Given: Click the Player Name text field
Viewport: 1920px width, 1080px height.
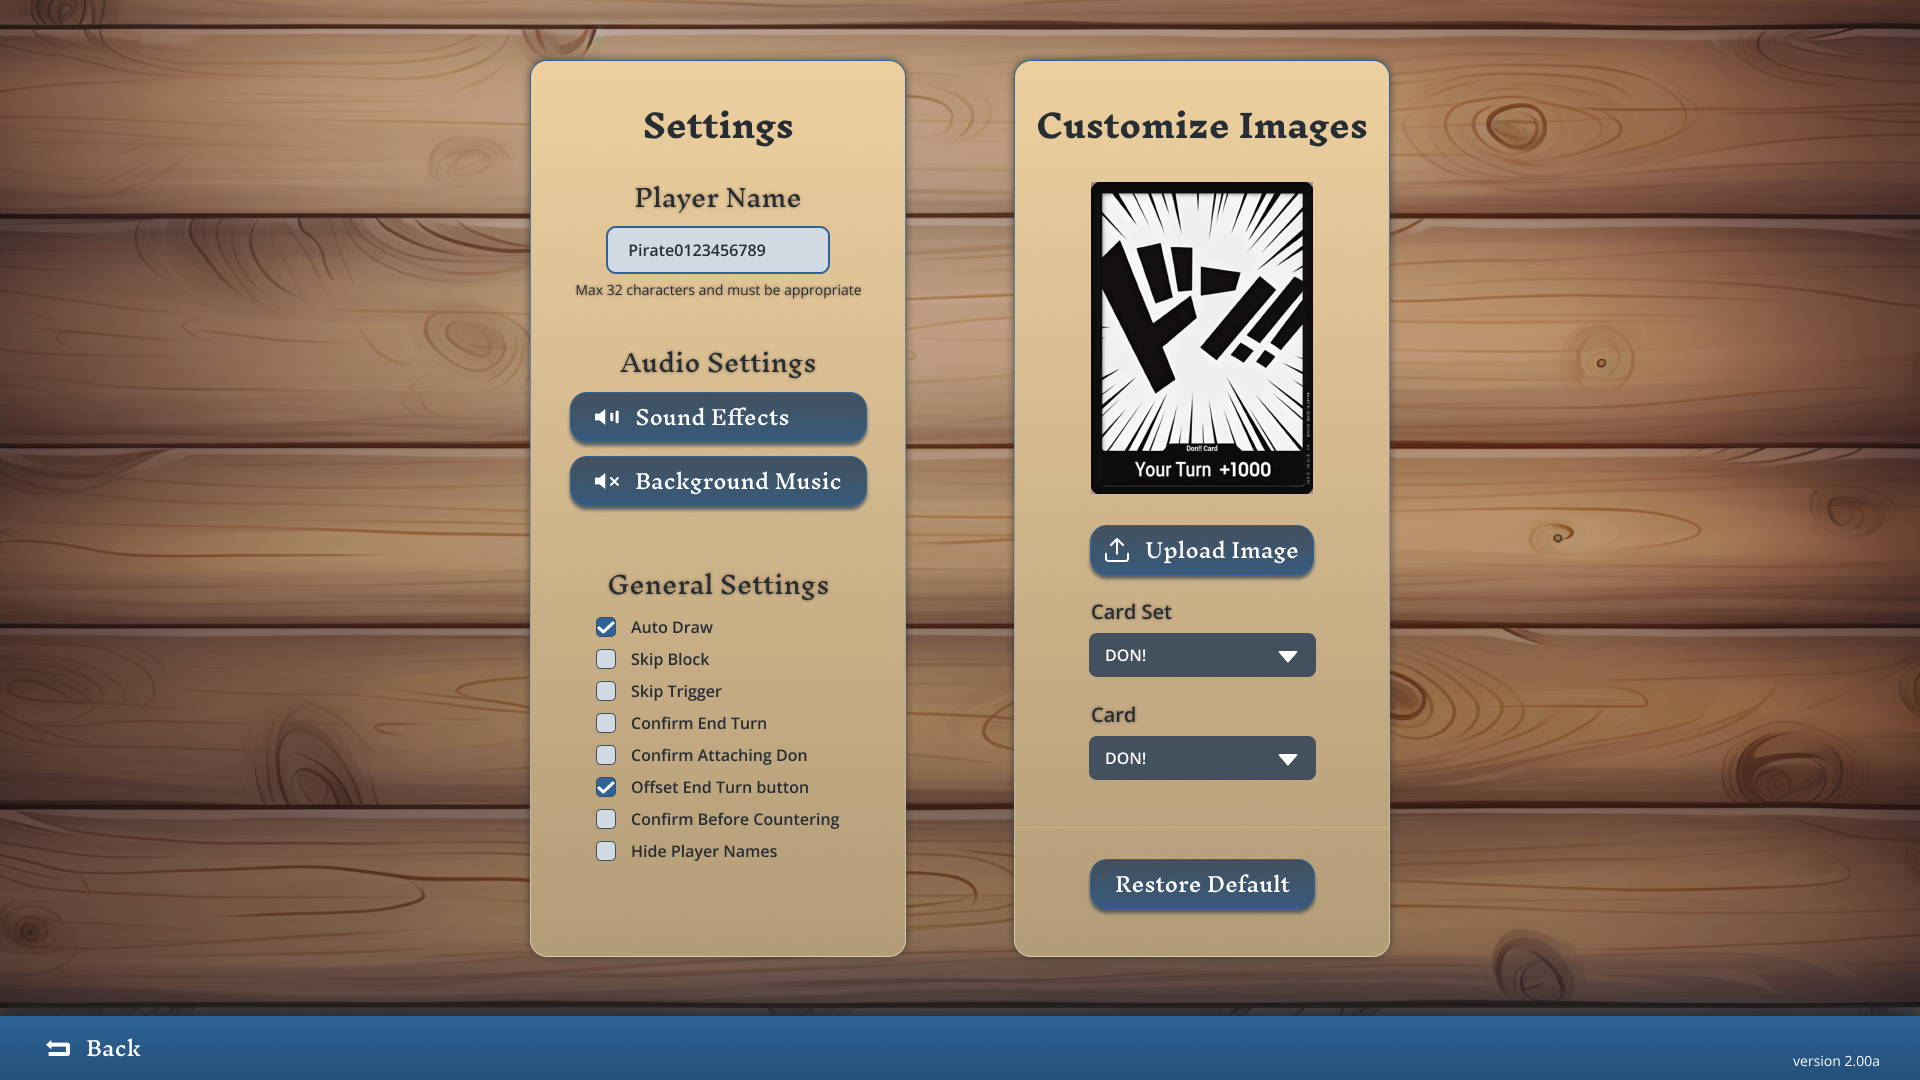Looking at the screenshot, I should 717,250.
